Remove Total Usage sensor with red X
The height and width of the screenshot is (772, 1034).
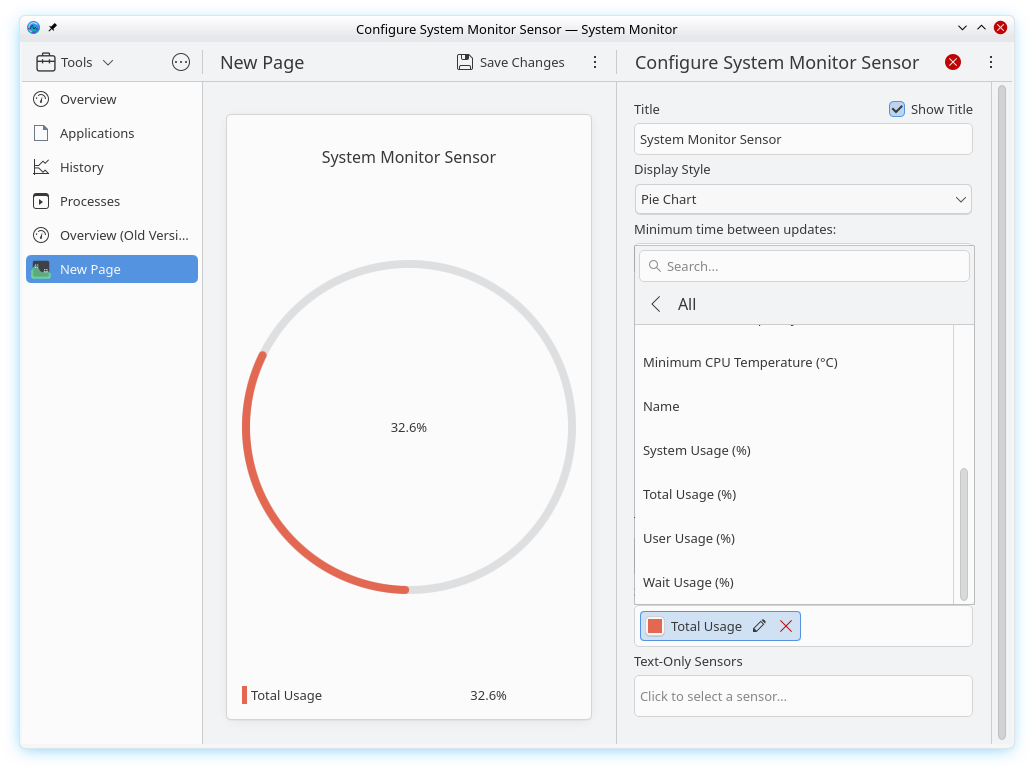tap(786, 626)
